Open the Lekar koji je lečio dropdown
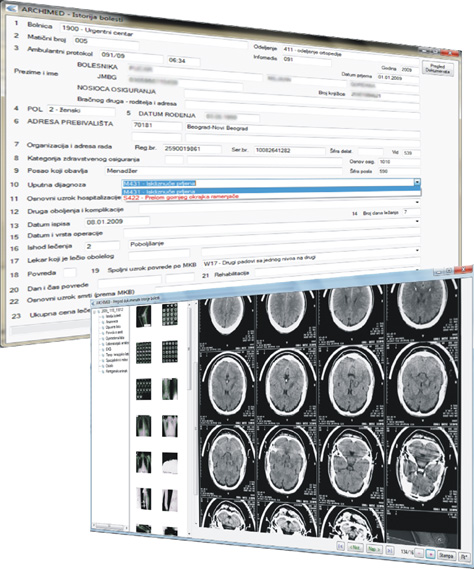The height and width of the screenshot is (569, 474). coord(417,250)
